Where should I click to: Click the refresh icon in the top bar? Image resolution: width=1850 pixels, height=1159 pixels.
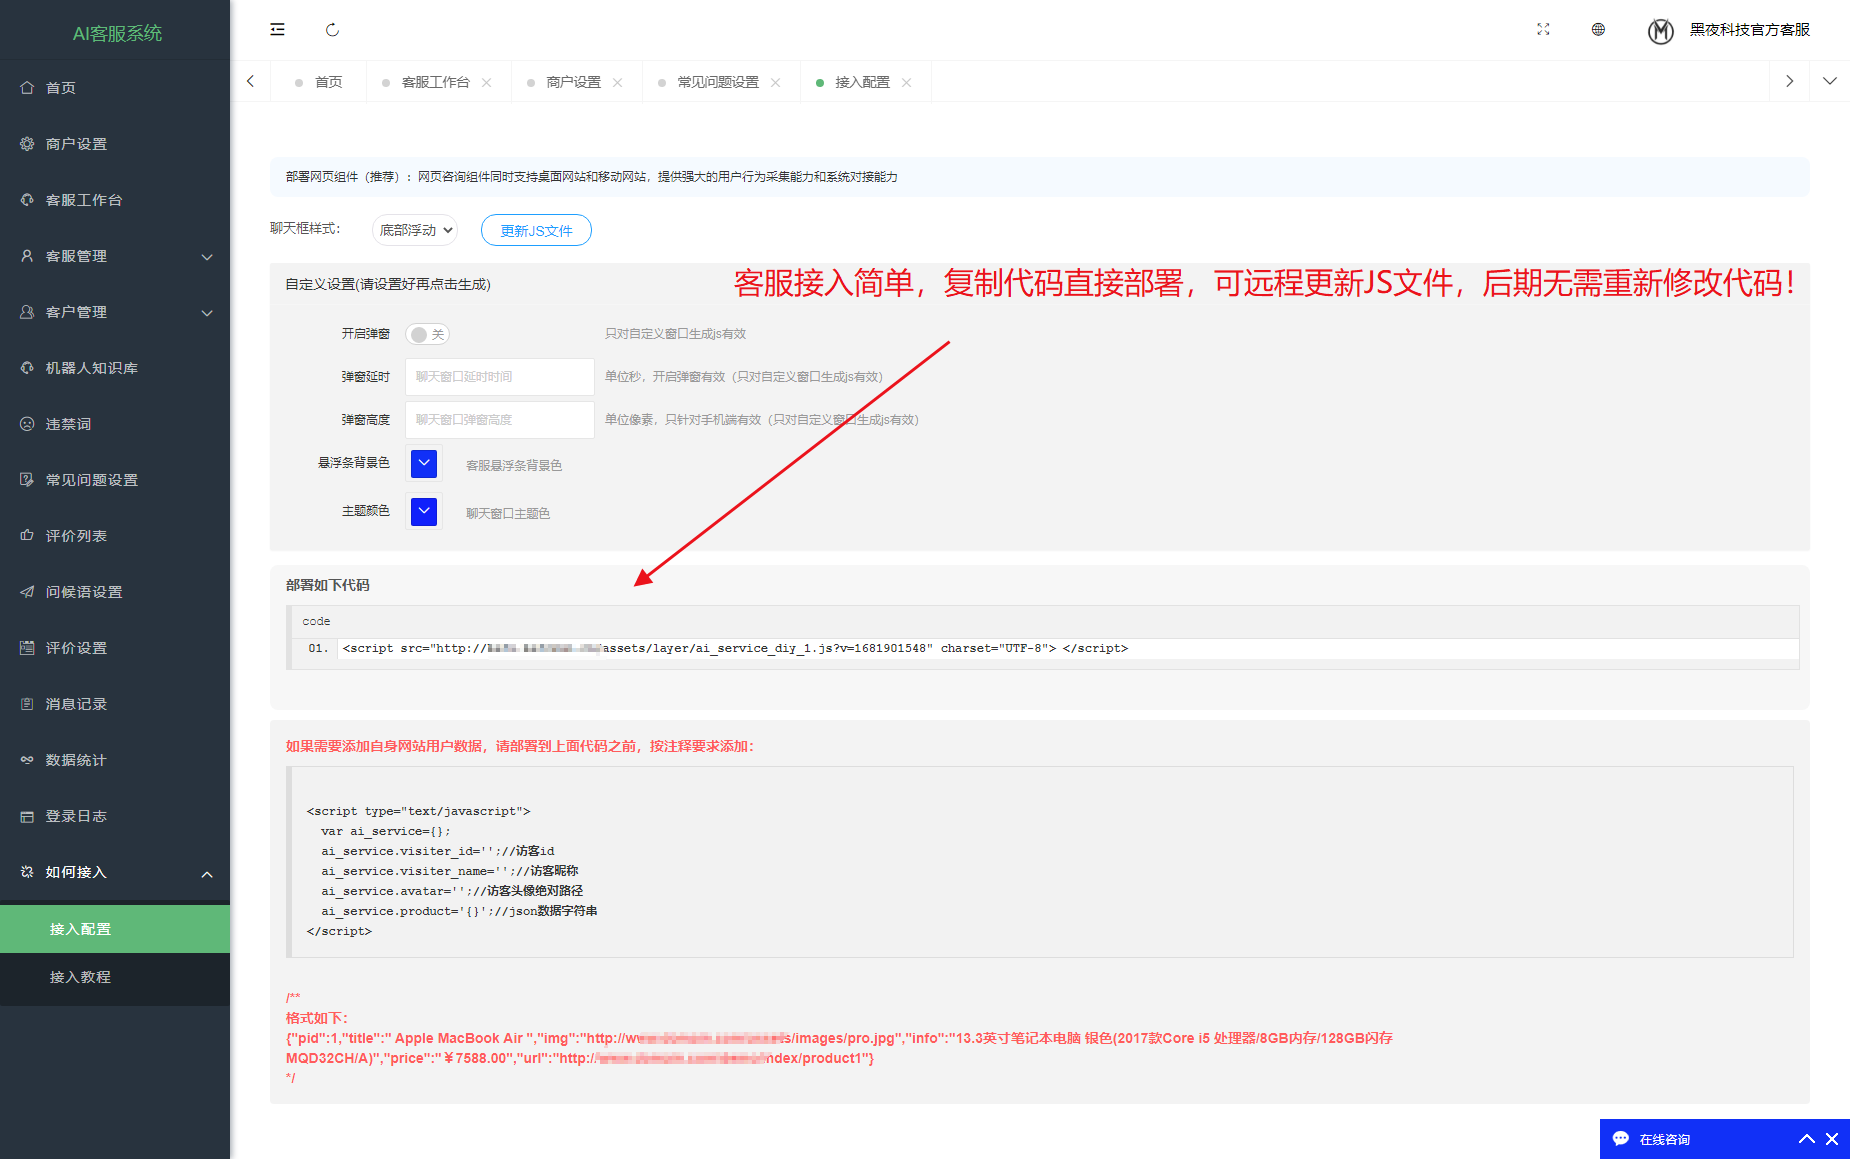(x=332, y=30)
